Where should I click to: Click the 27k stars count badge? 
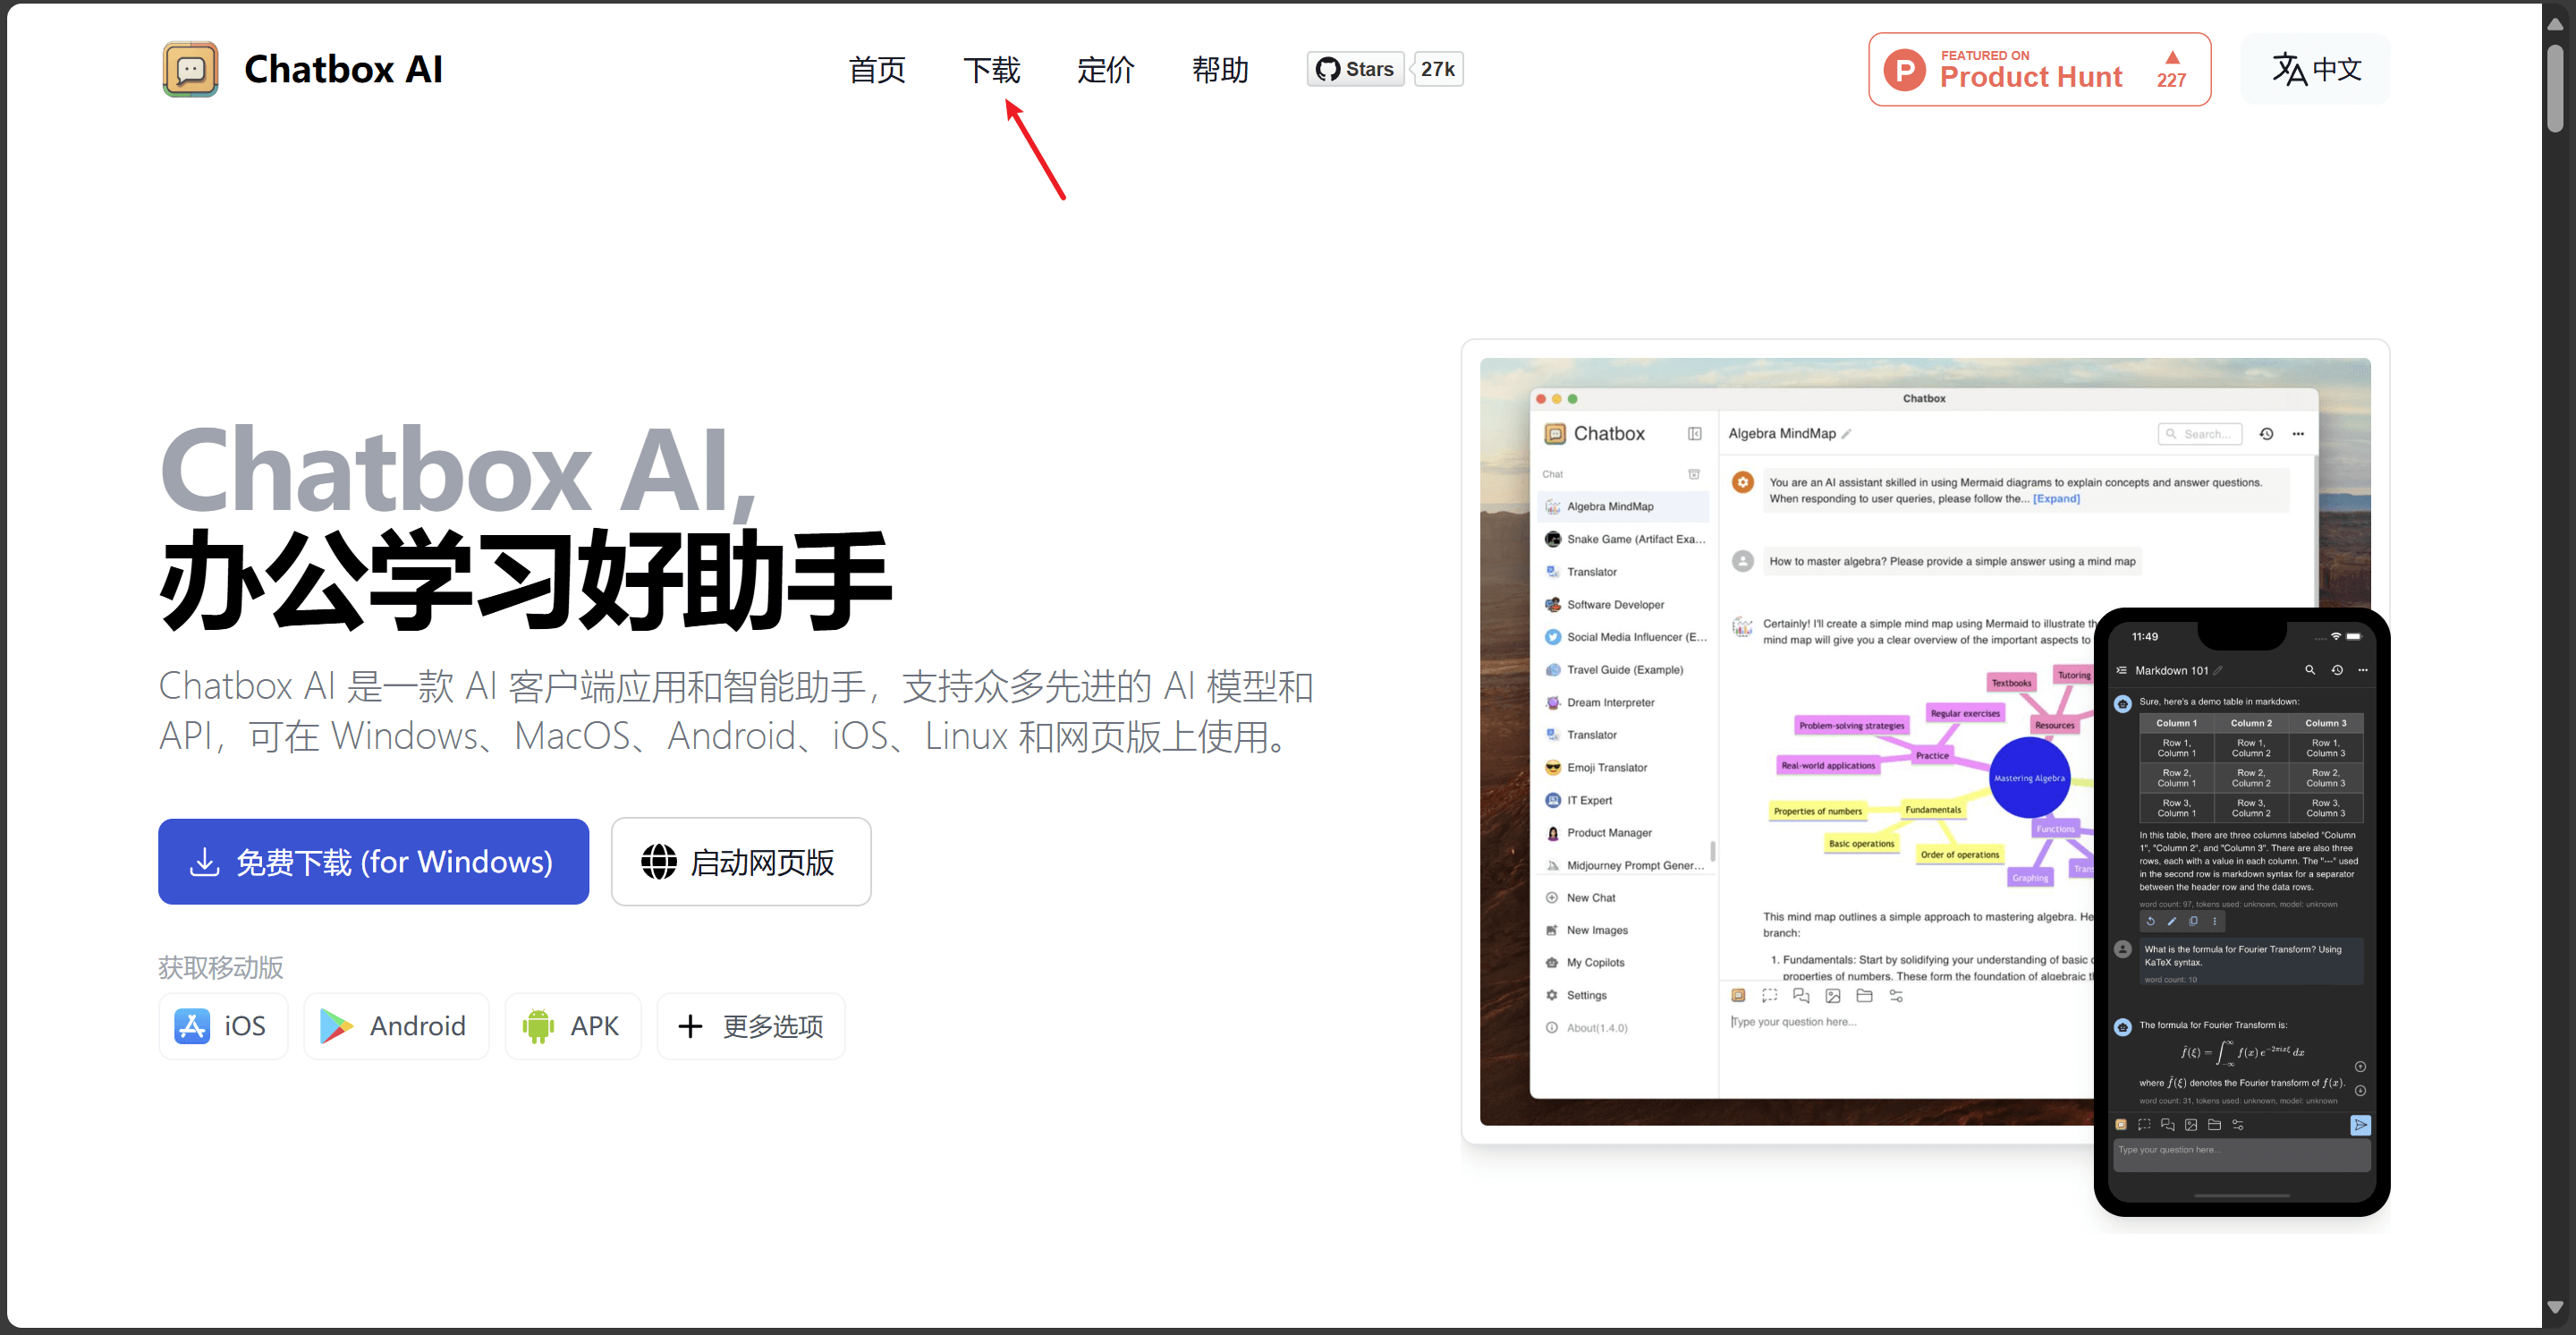[x=1437, y=69]
